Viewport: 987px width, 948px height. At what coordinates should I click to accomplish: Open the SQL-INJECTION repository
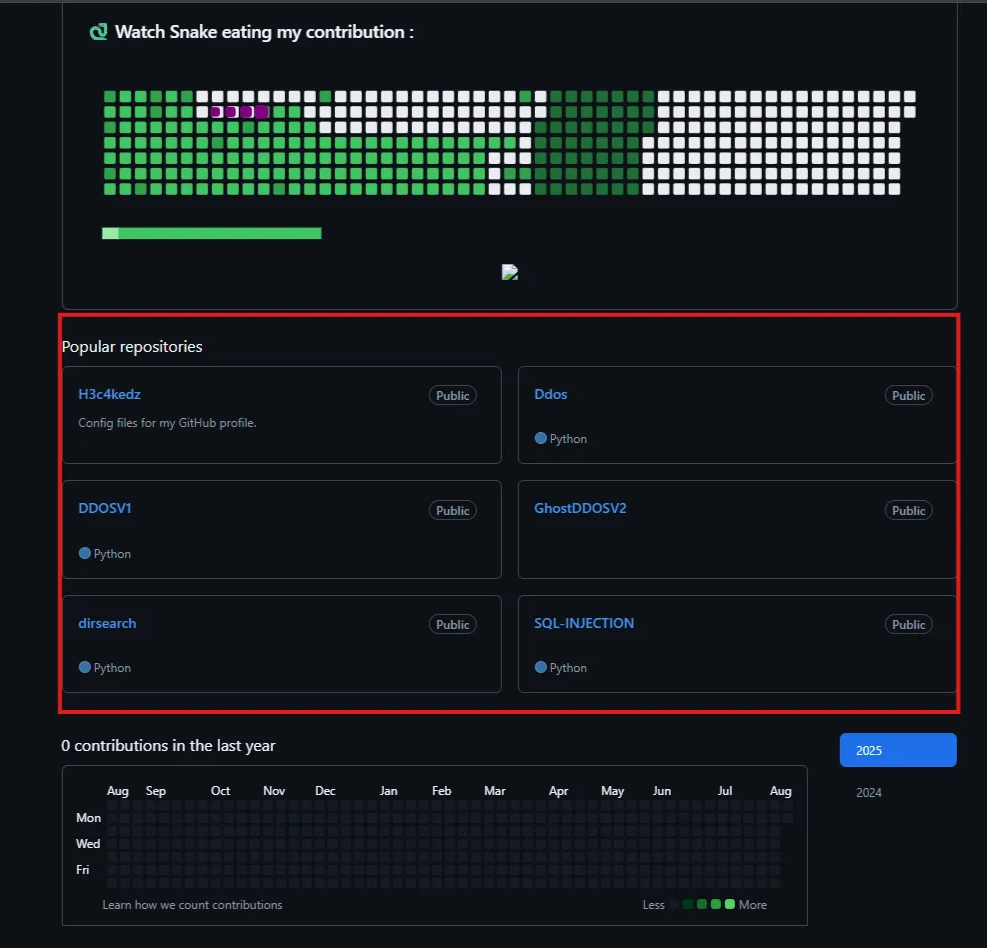[584, 623]
